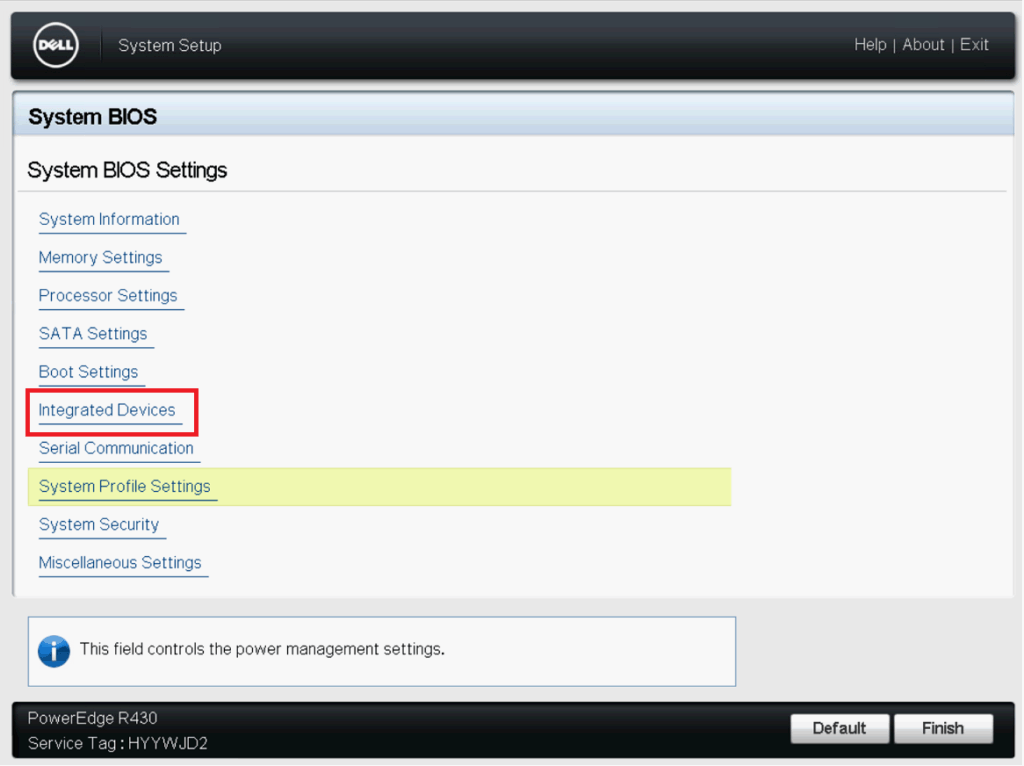Click the Default button
The image size is (1024, 766).
[839, 728]
